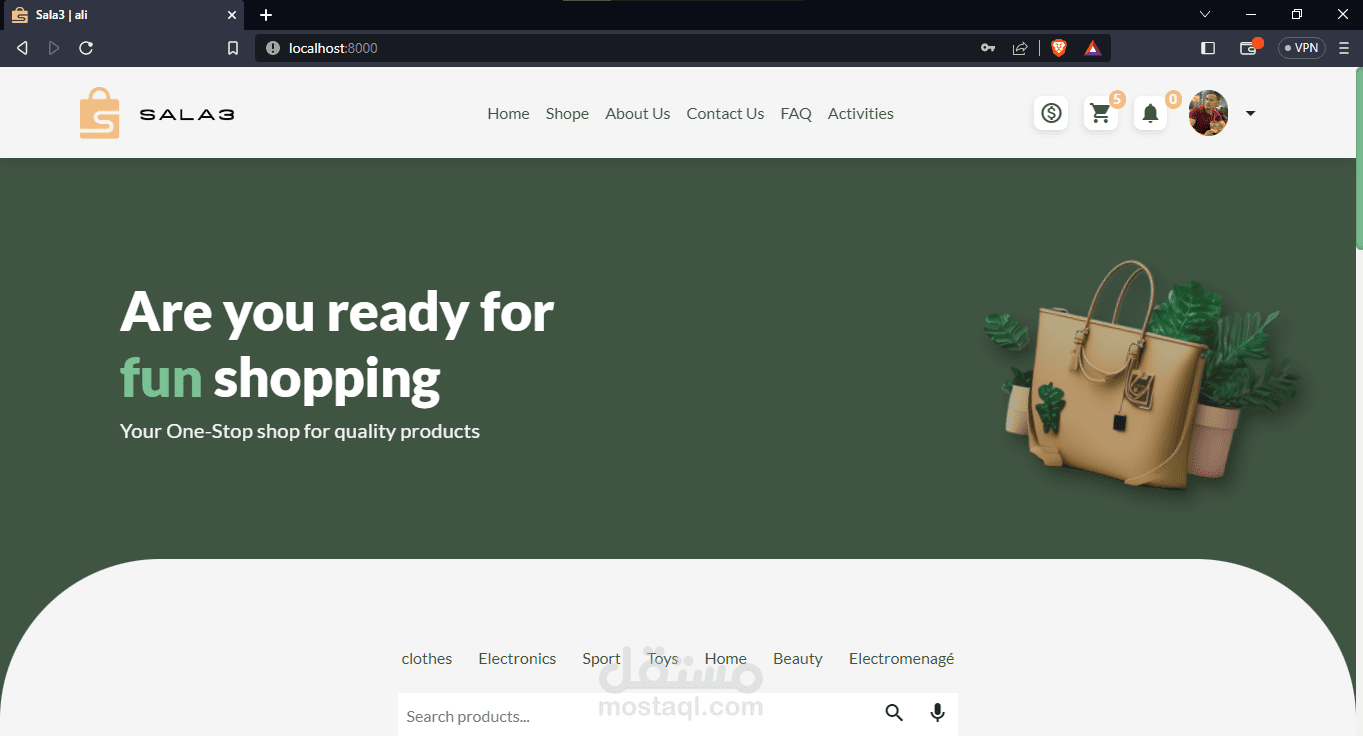Click the Sala3 shopping bag logo
Image resolution: width=1363 pixels, height=736 pixels.
(99, 113)
